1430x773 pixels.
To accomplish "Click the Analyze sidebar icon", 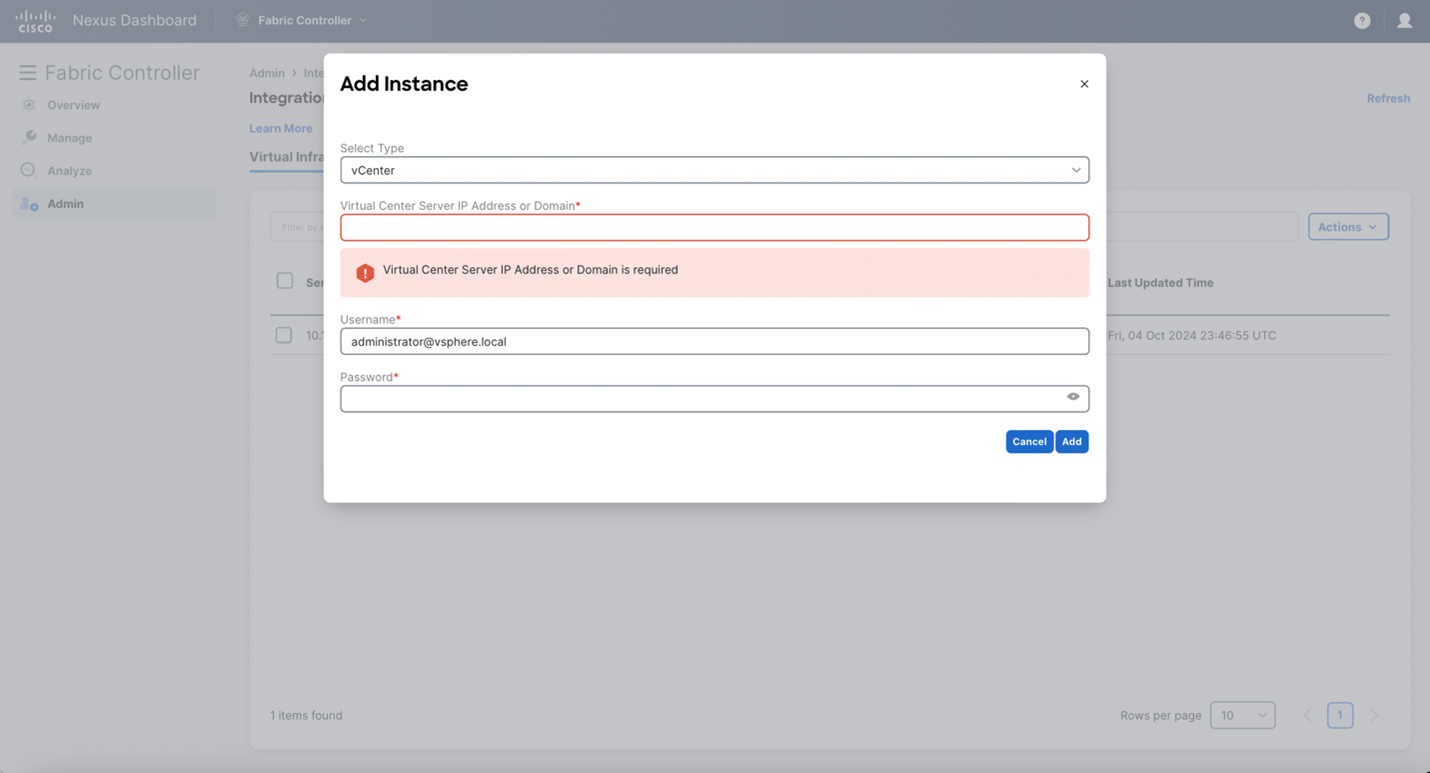I will [28, 170].
